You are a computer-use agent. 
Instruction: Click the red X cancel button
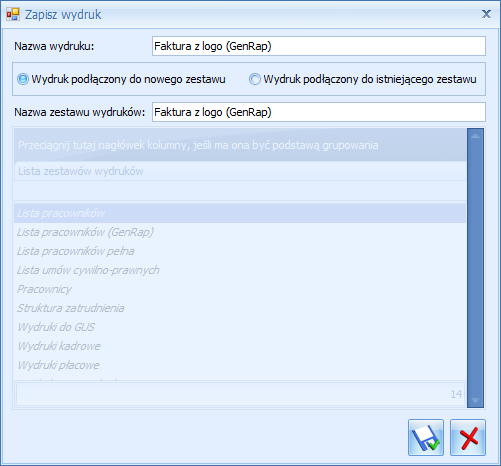tap(468, 437)
